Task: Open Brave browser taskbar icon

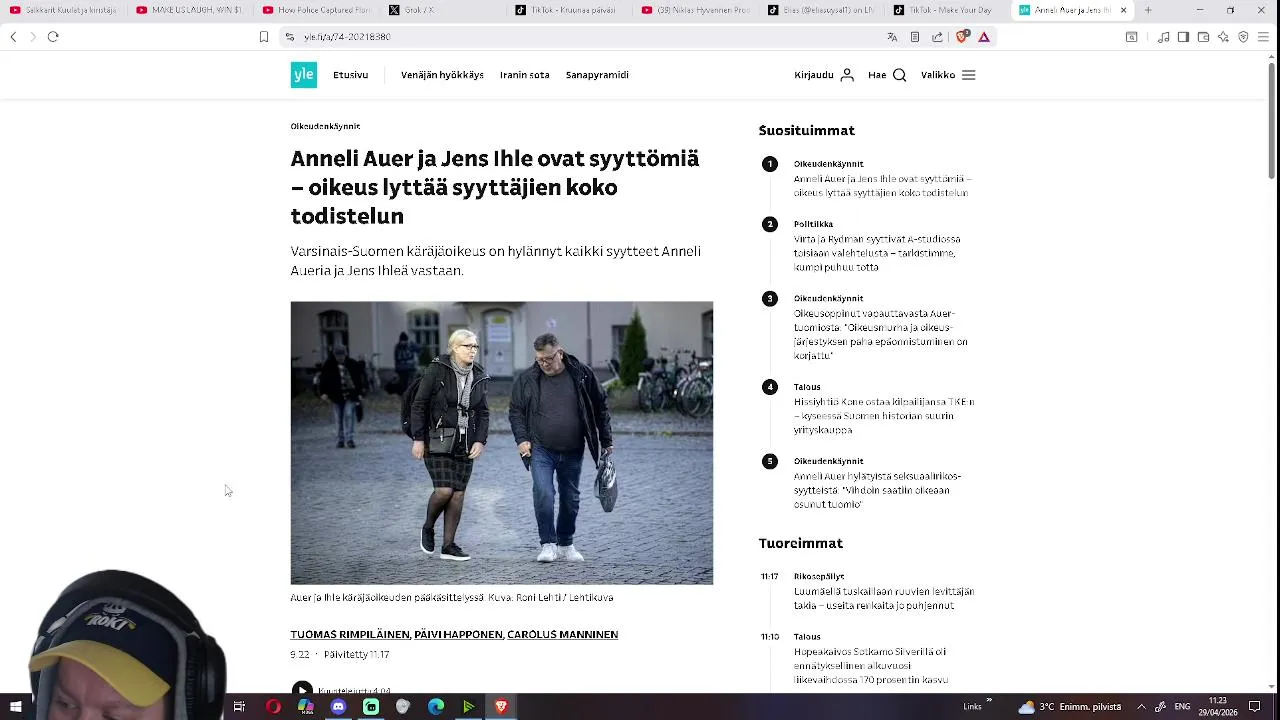Action: click(x=501, y=707)
